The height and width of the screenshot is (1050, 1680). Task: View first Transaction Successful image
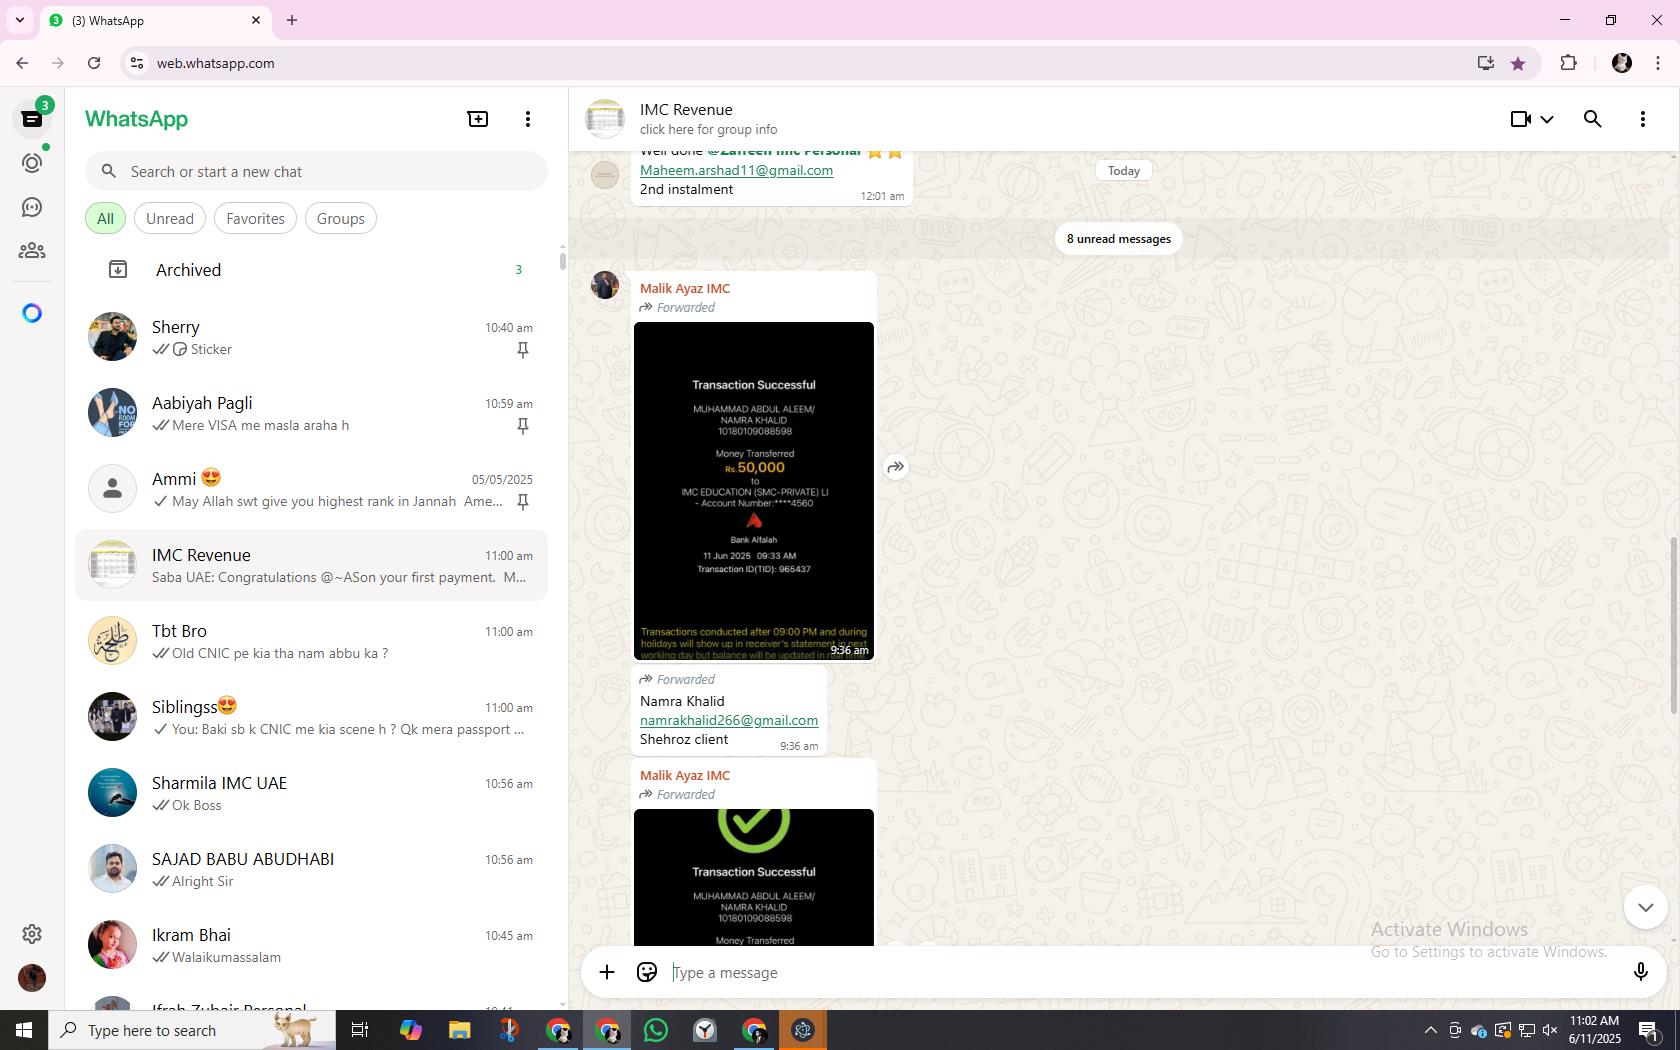coord(754,491)
